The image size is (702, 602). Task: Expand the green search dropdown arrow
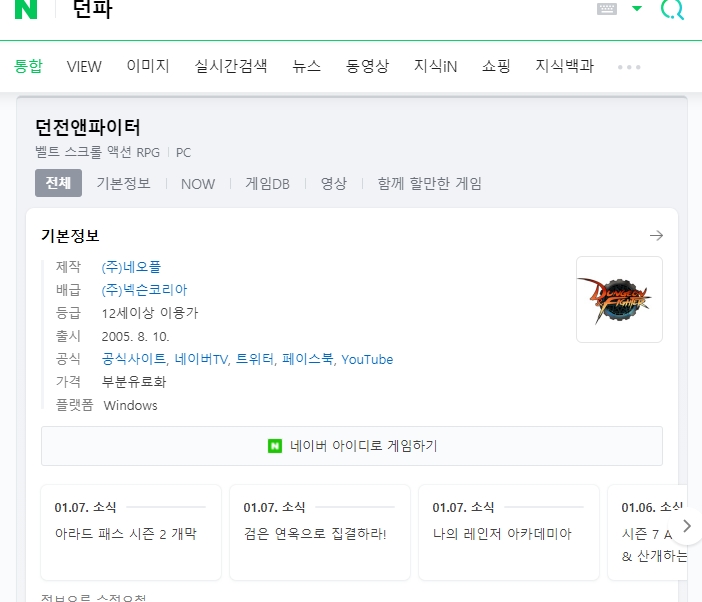pos(637,8)
